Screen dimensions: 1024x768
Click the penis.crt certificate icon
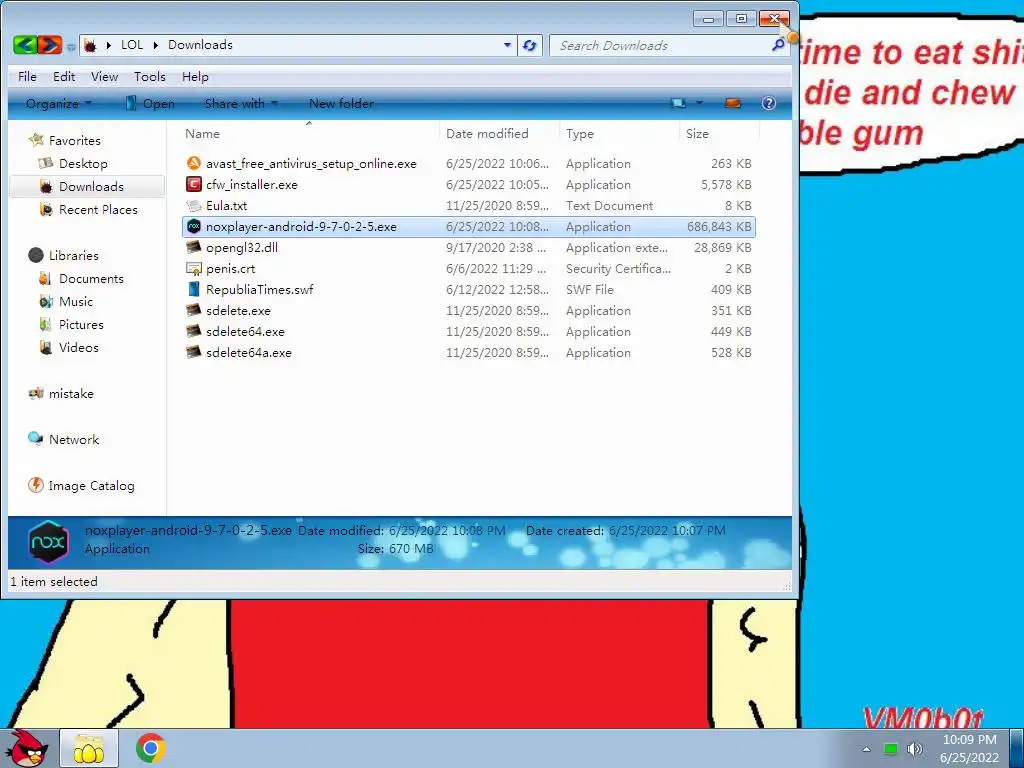(193, 268)
